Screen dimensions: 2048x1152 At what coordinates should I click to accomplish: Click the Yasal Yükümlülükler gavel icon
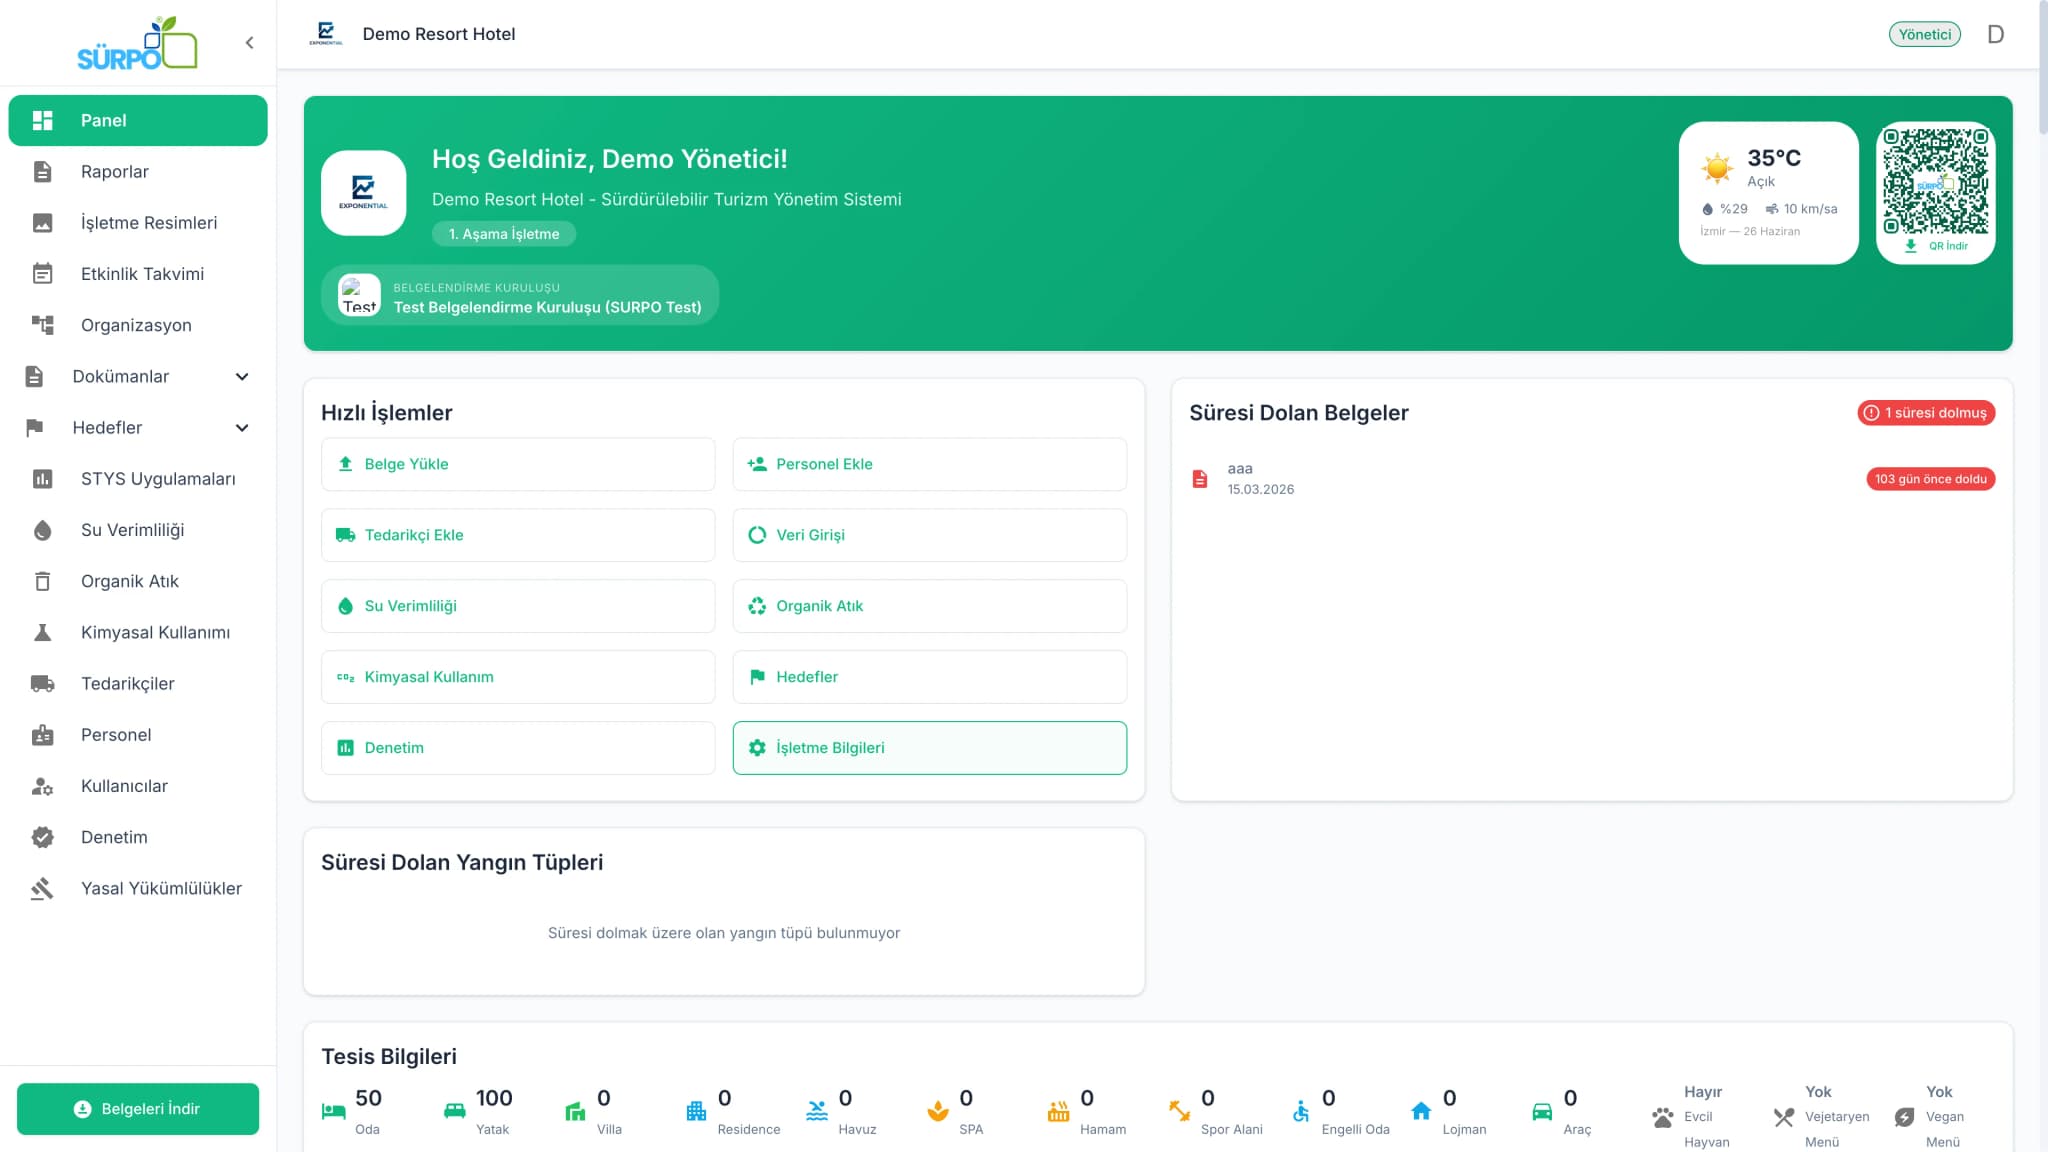pyautogui.click(x=42, y=888)
